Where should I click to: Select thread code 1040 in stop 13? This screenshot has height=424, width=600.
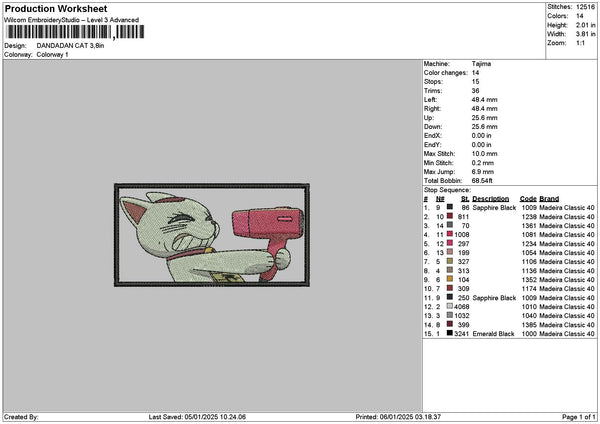(x=529, y=316)
